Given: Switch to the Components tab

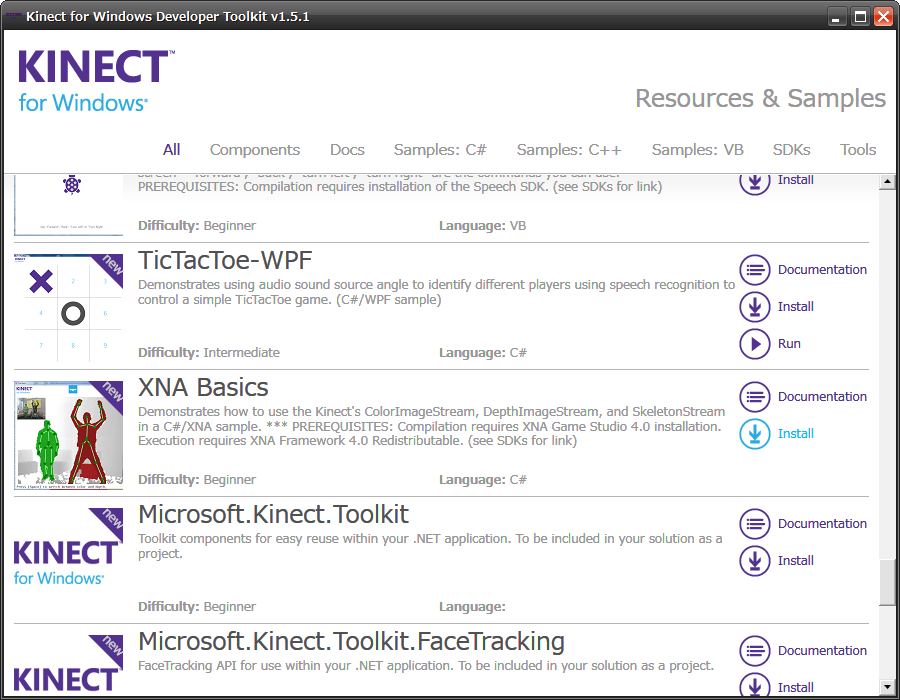Looking at the screenshot, I should (x=255, y=150).
